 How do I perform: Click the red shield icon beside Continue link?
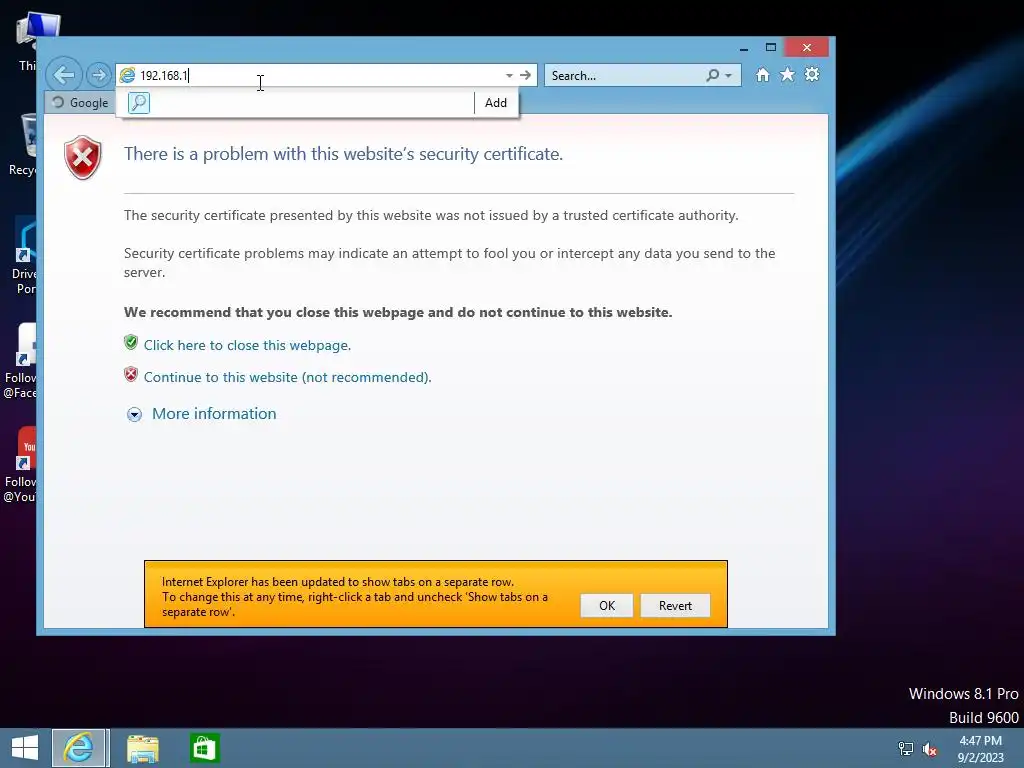coord(131,374)
